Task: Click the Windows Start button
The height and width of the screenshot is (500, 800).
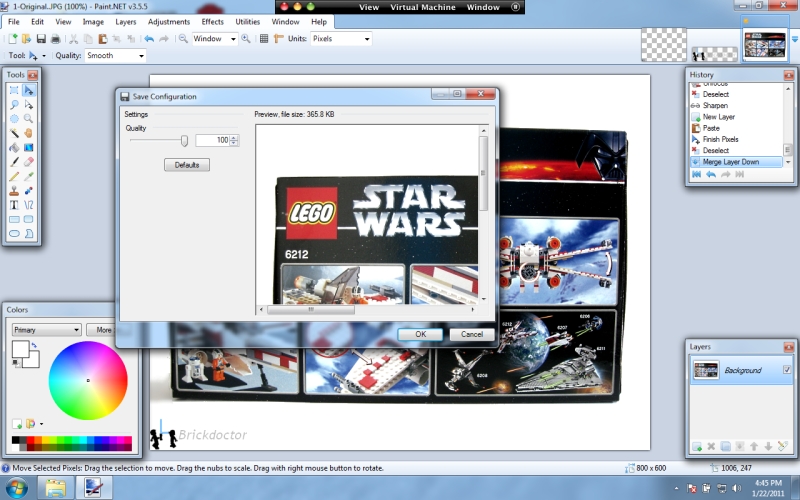Action: [x=16, y=488]
